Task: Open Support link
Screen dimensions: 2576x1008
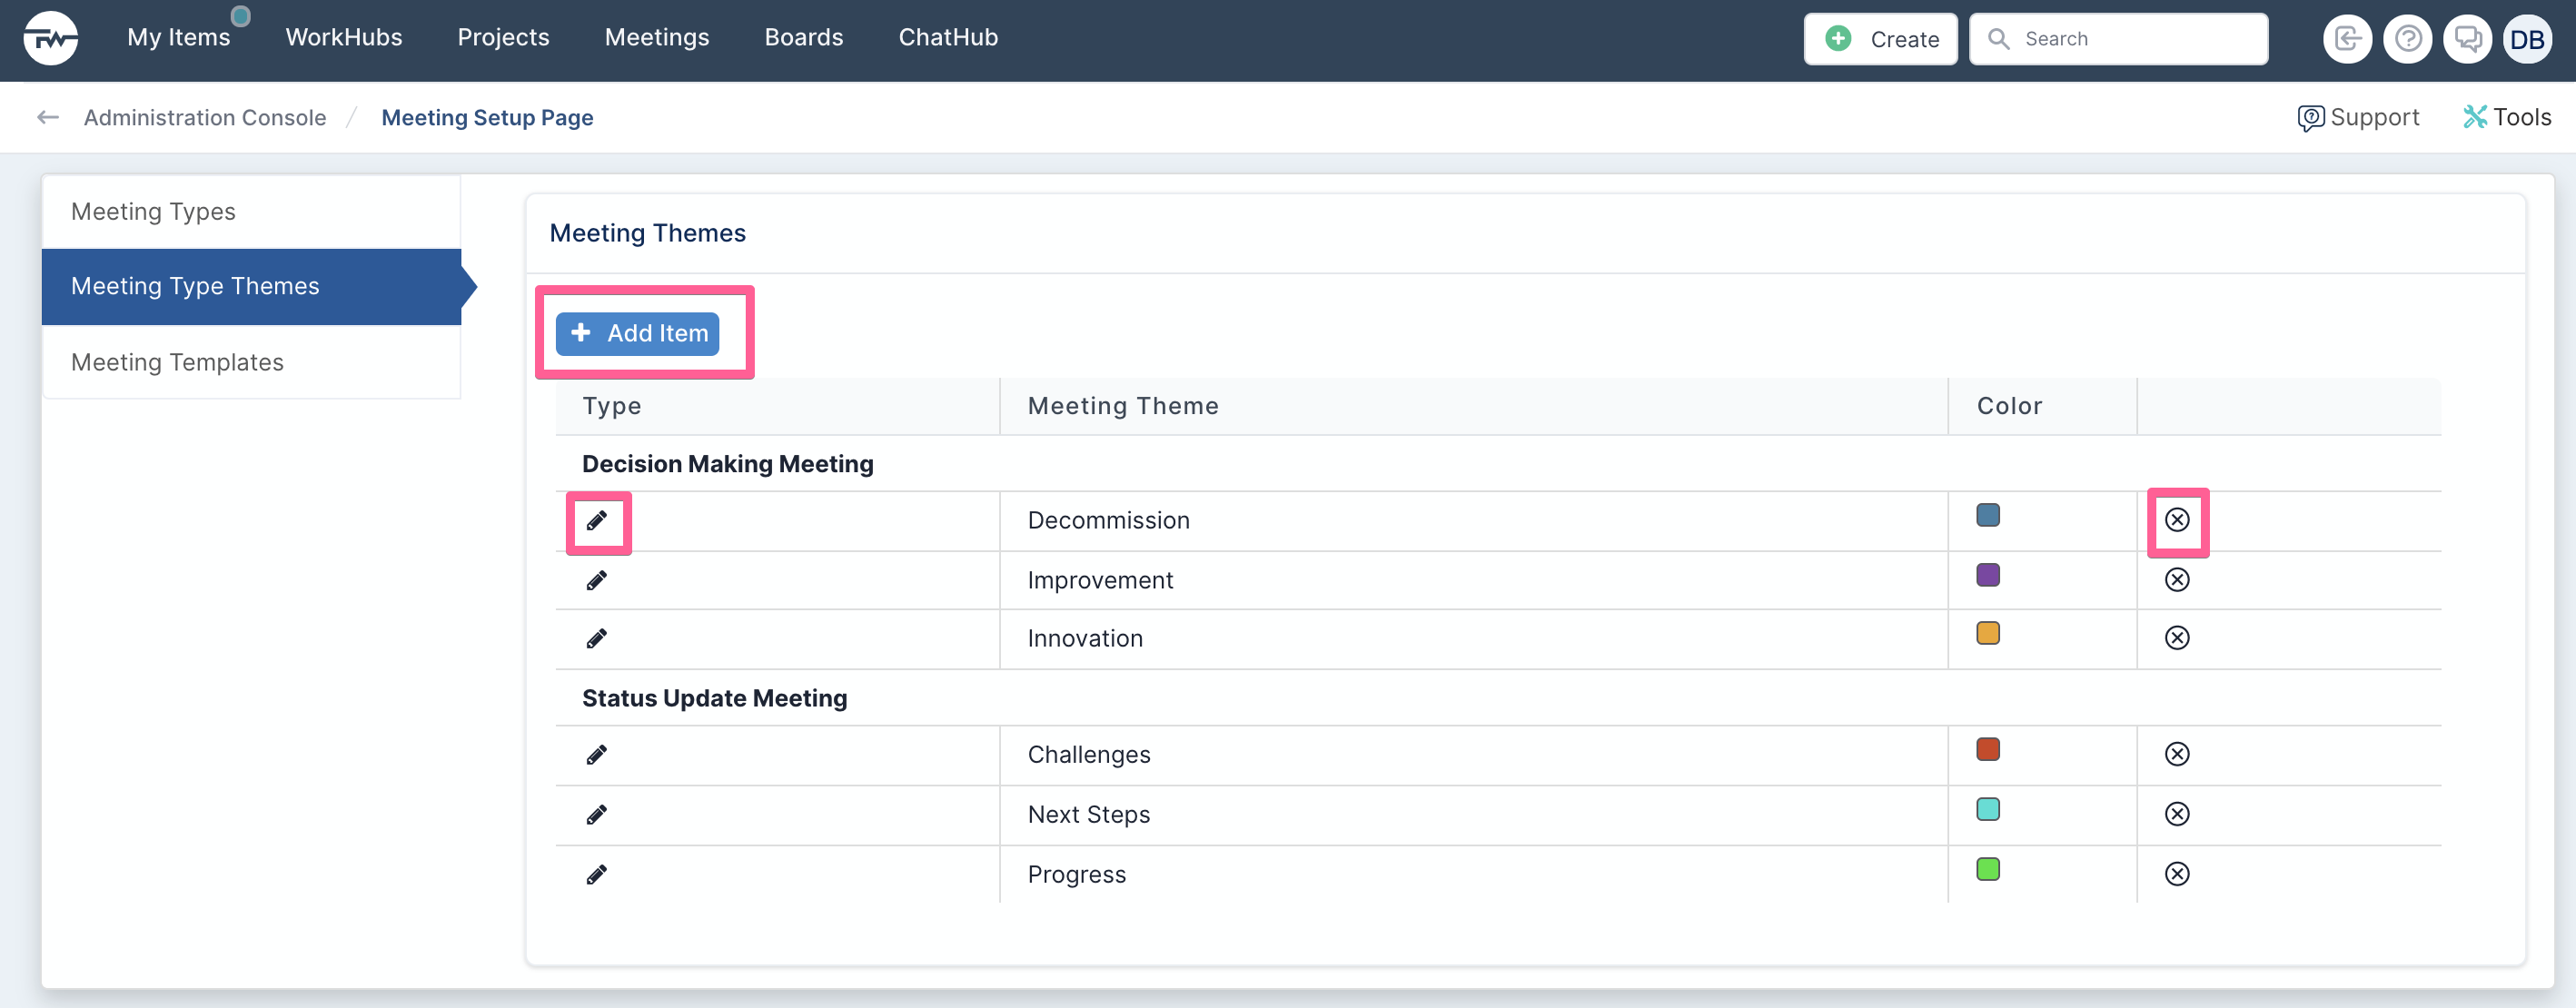Action: 2358,118
